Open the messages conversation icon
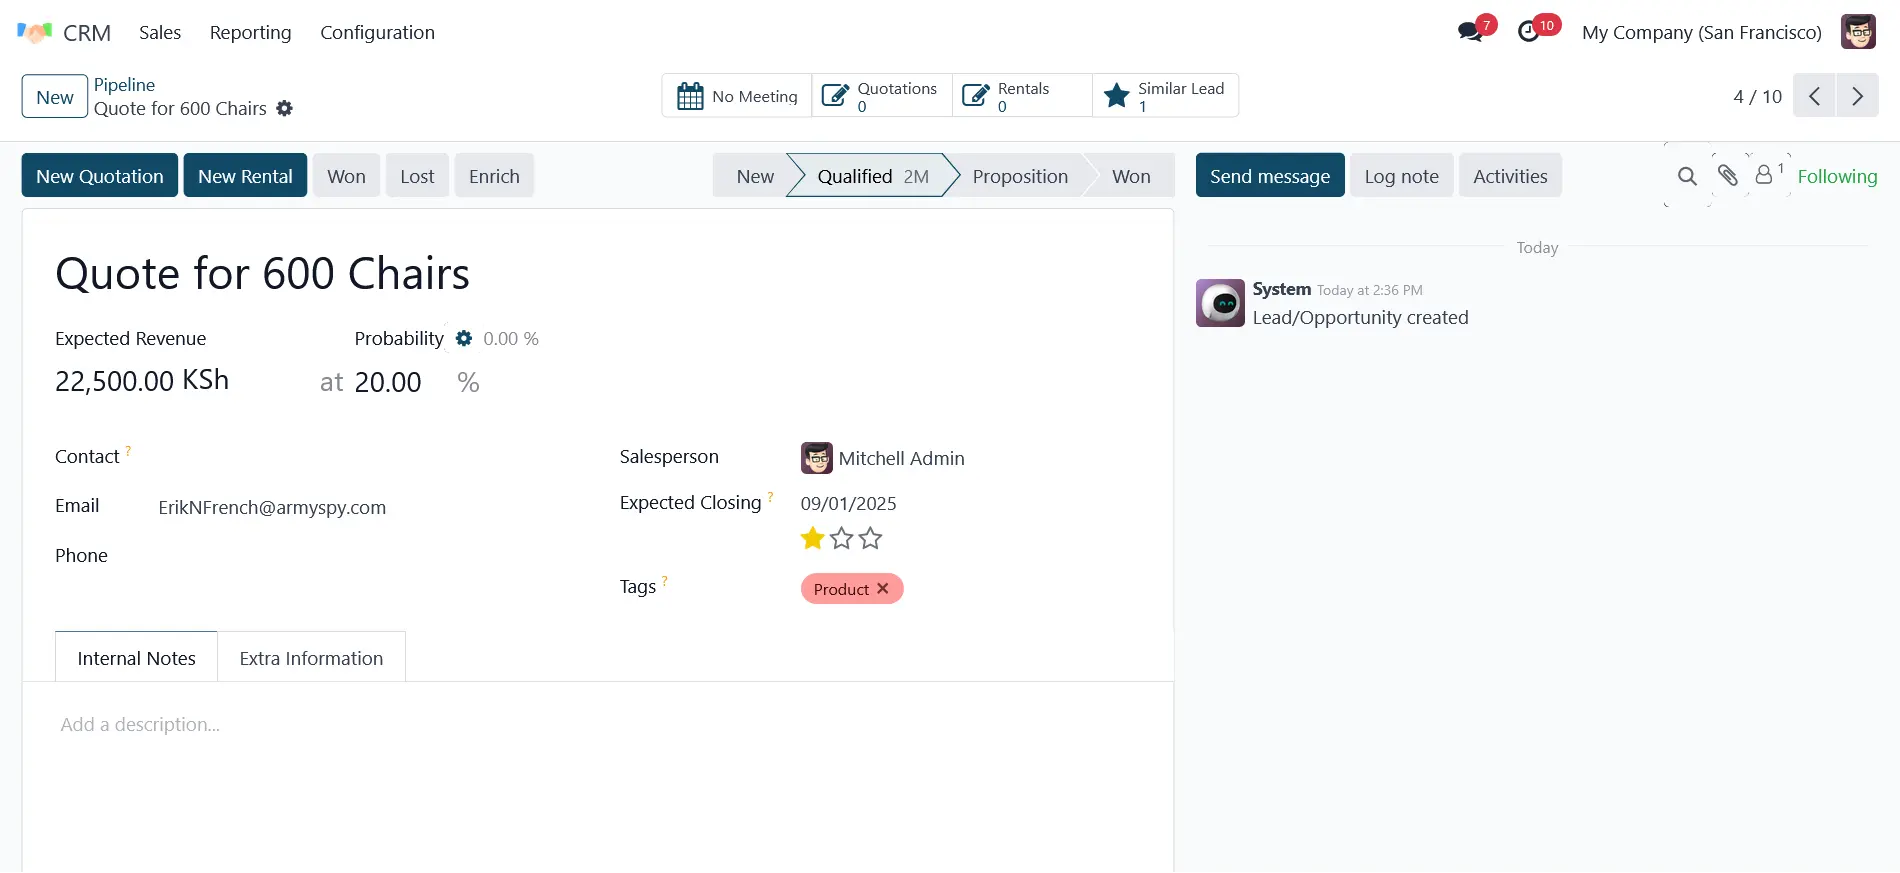Screen dimensions: 1900x873 coord(1470,32)
